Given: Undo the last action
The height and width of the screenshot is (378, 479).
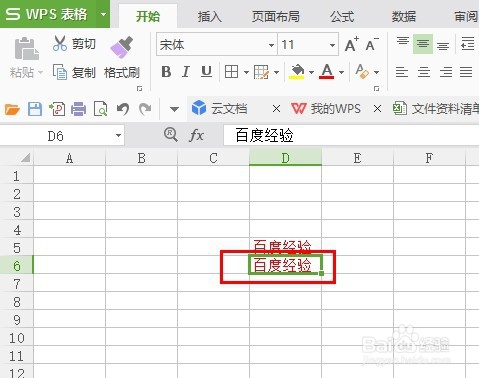Looking at the screenshot, I should pyautogui.click(x=123, y=109).
